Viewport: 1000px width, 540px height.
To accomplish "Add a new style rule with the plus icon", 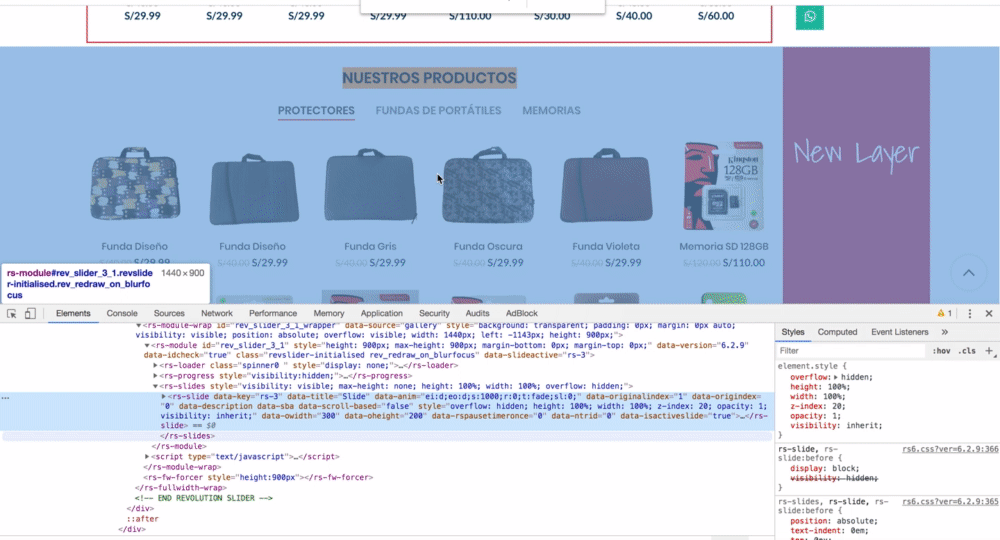I will coord(989,351).
